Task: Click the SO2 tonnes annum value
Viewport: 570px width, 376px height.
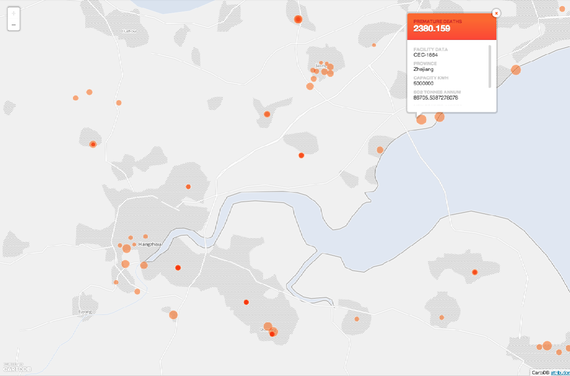Action: point(435,97)
